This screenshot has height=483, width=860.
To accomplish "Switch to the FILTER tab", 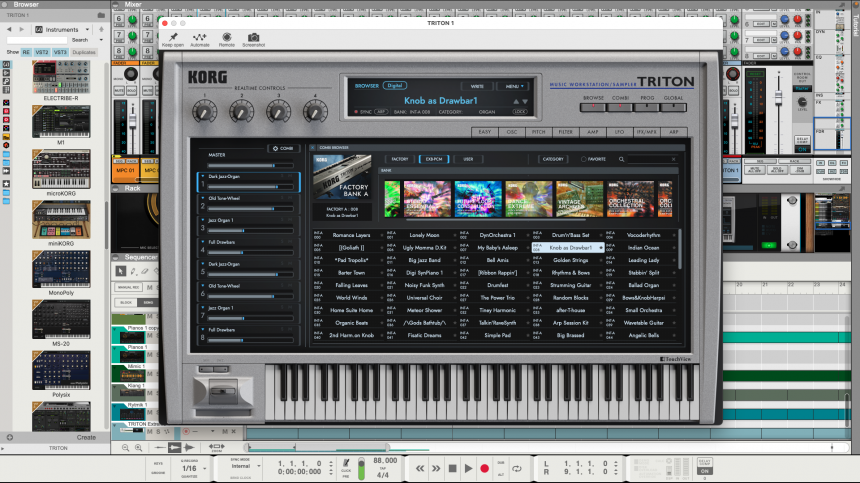I will (565, 132).
